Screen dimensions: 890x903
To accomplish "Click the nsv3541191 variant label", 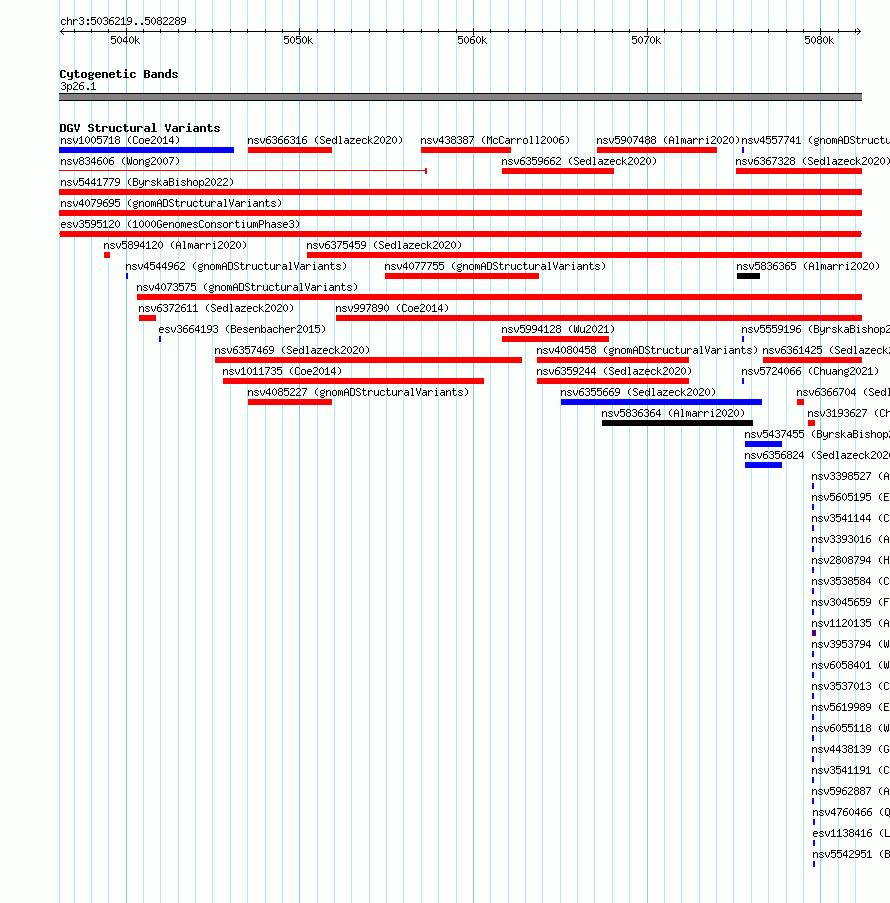I will point(850,771).
